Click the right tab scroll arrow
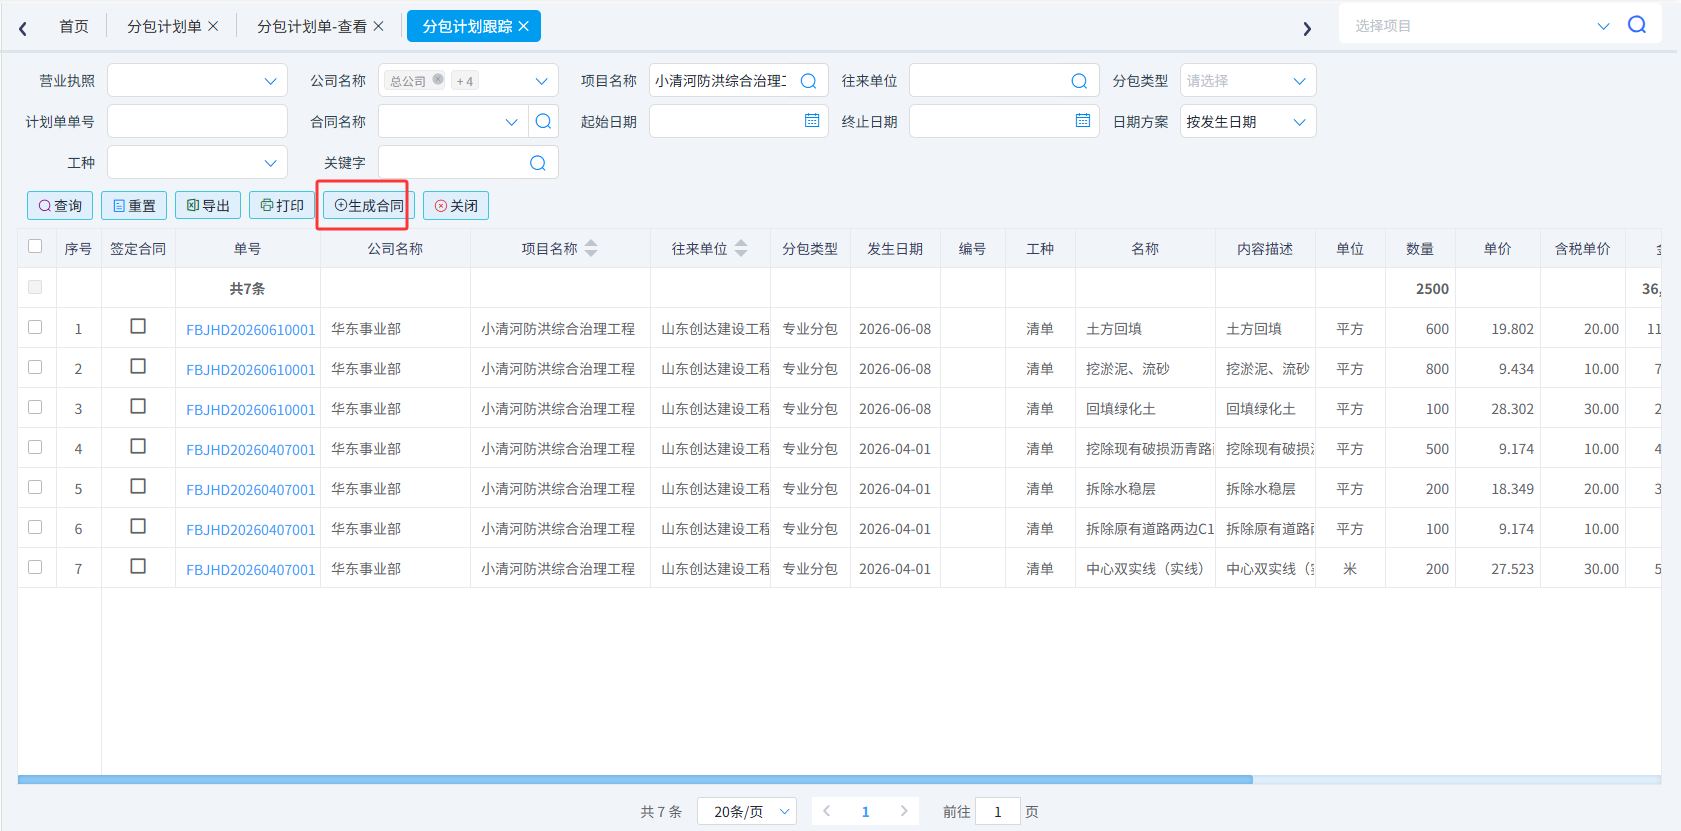 pos(1307,28)
